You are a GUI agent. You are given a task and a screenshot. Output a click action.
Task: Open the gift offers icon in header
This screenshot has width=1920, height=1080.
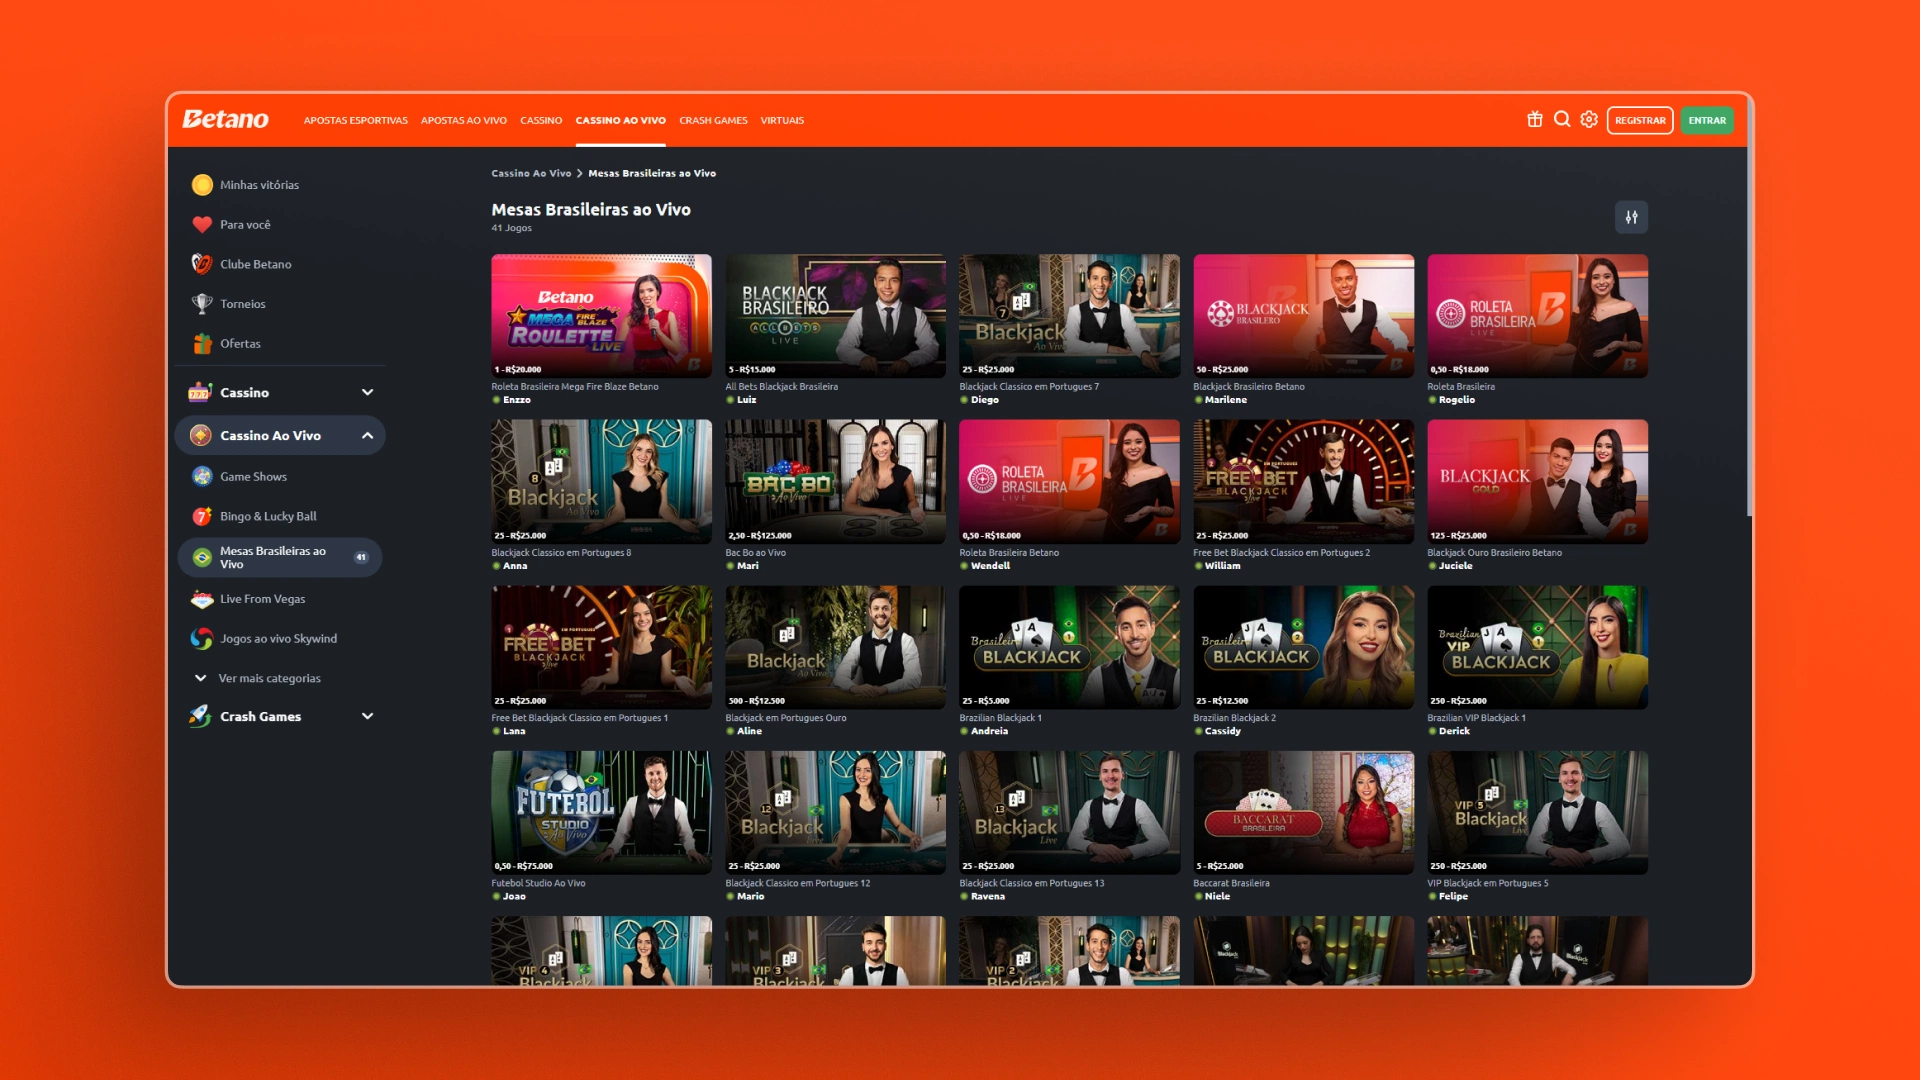(x=1535, y=120)
